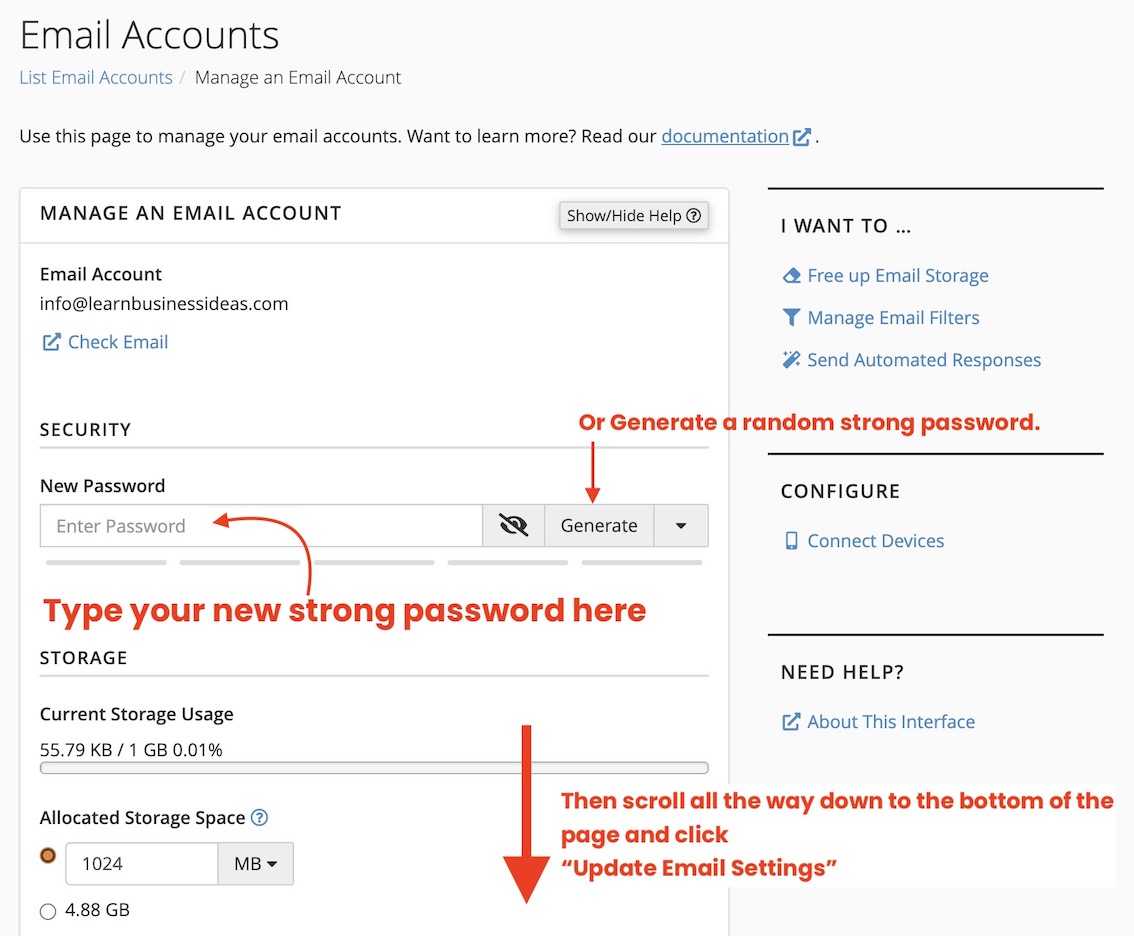Open the documentation link
This screenshot has width=1134, height=936.
[724, 136]
